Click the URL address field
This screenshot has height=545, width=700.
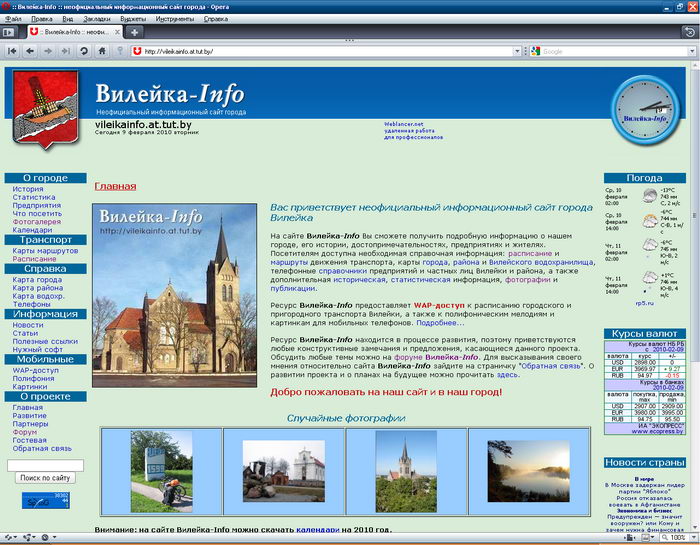pos(328,51)
